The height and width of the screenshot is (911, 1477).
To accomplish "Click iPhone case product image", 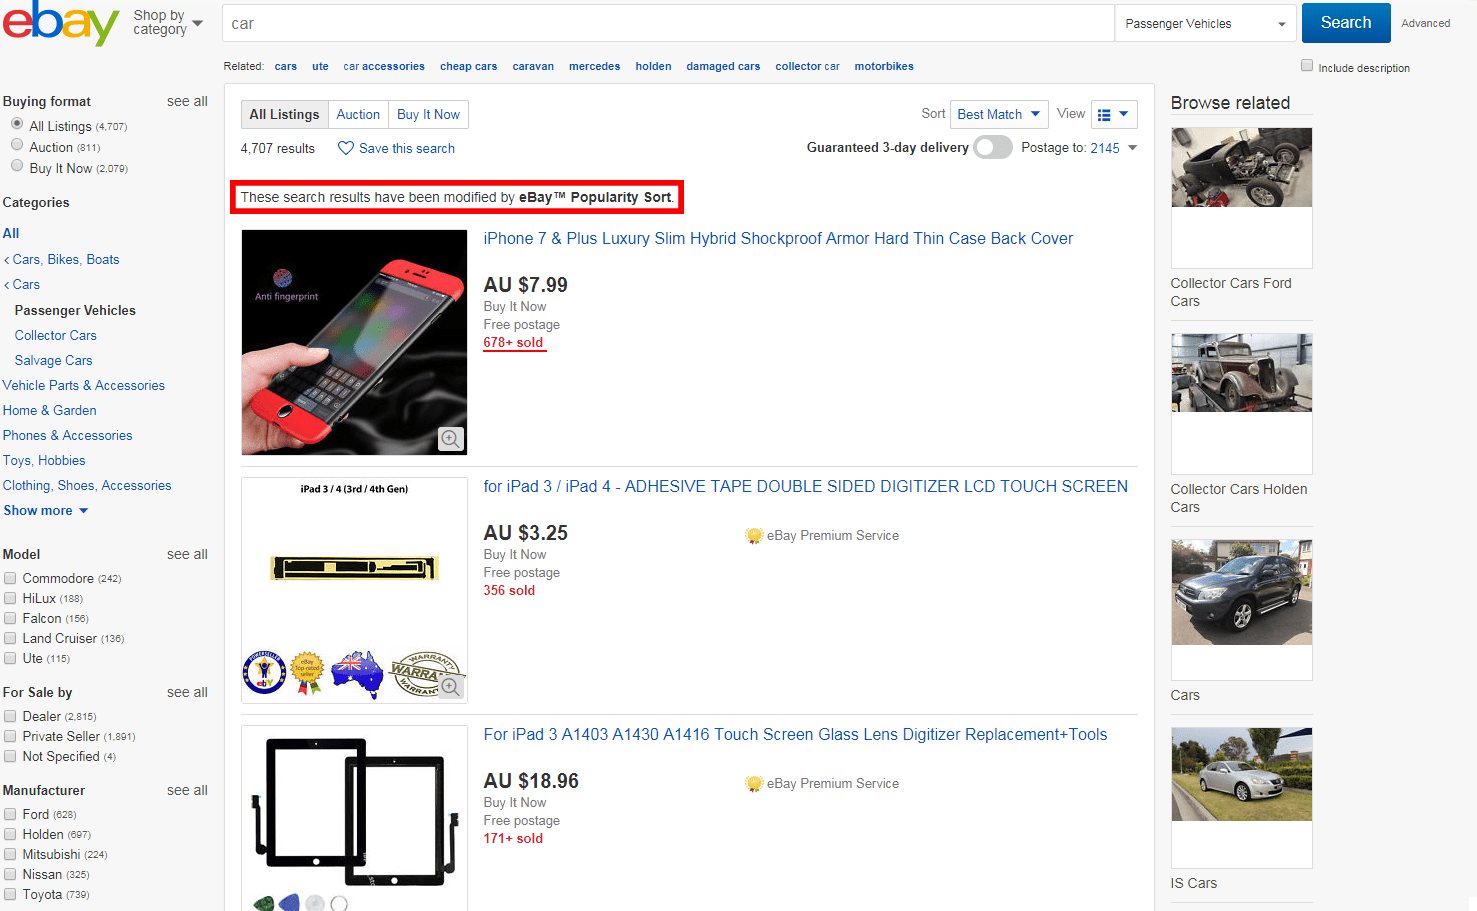I will pos(354,342).
